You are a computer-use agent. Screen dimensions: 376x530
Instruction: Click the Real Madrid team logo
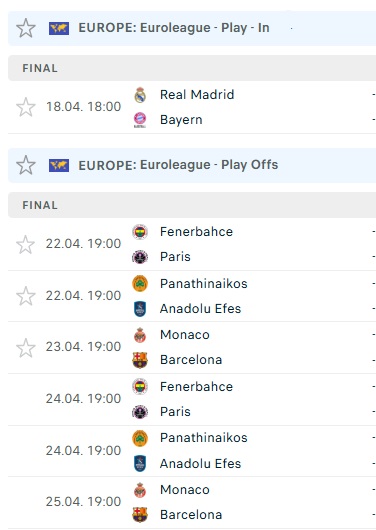(140, 95)
